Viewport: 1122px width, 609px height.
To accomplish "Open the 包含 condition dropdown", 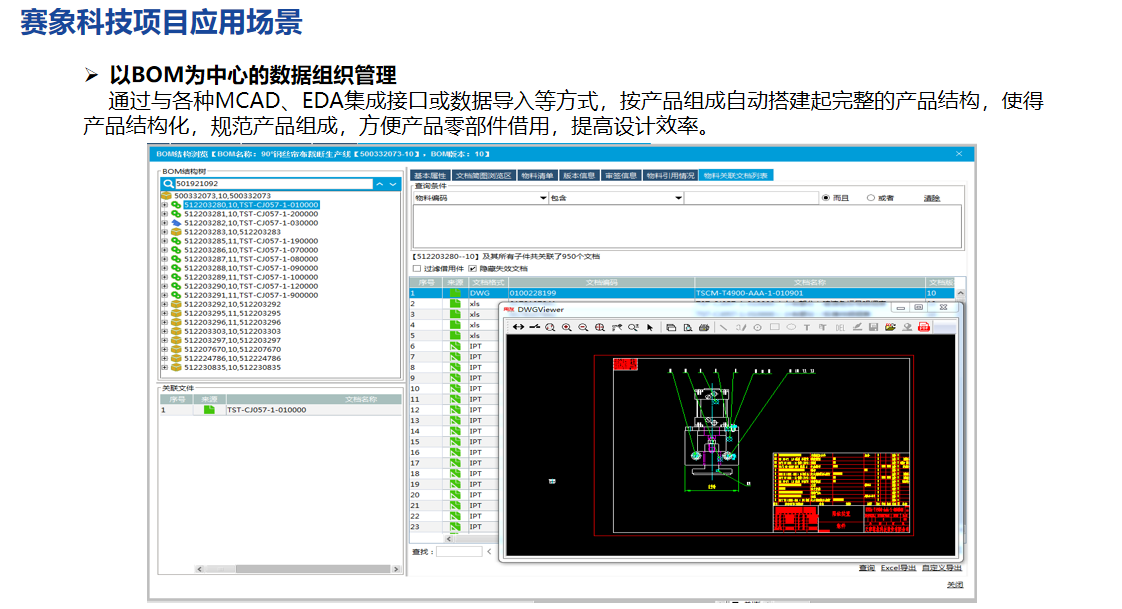I will [676, 198].
